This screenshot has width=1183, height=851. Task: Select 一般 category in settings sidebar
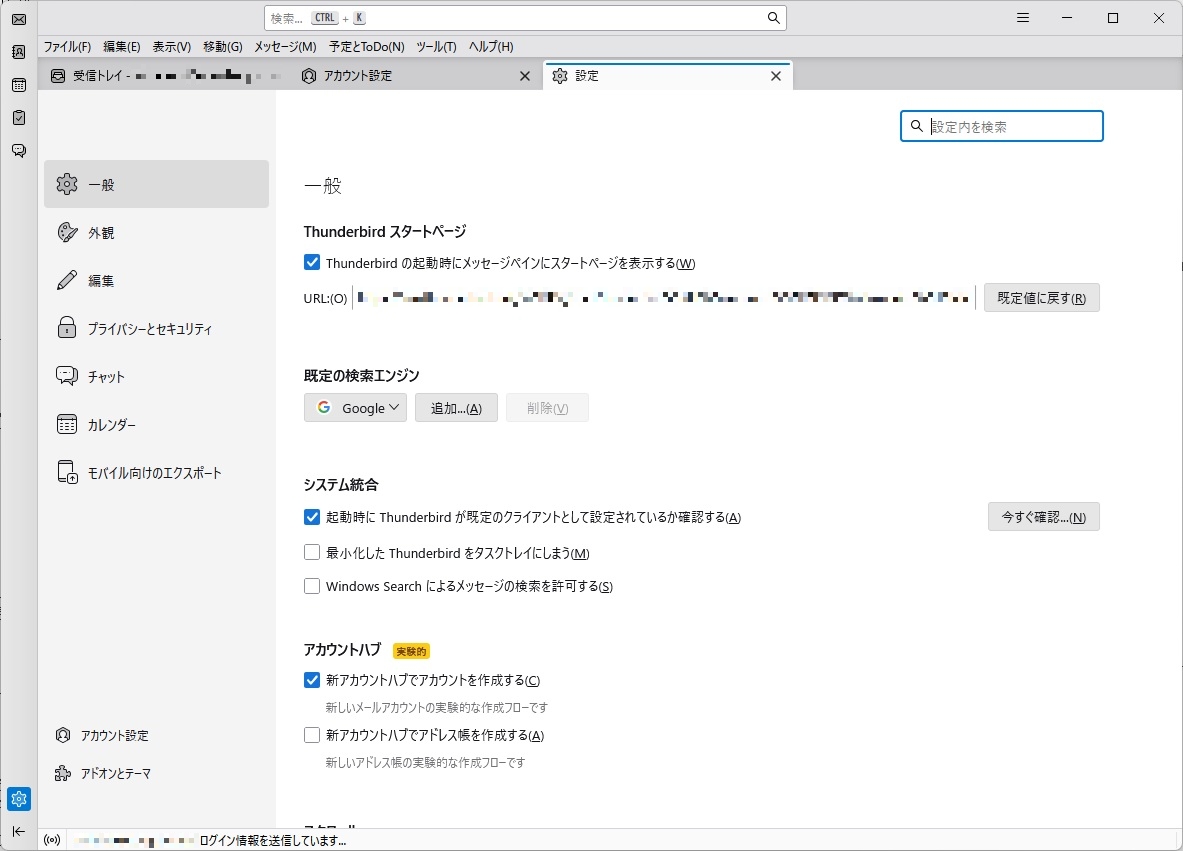(x=156, y=184)
